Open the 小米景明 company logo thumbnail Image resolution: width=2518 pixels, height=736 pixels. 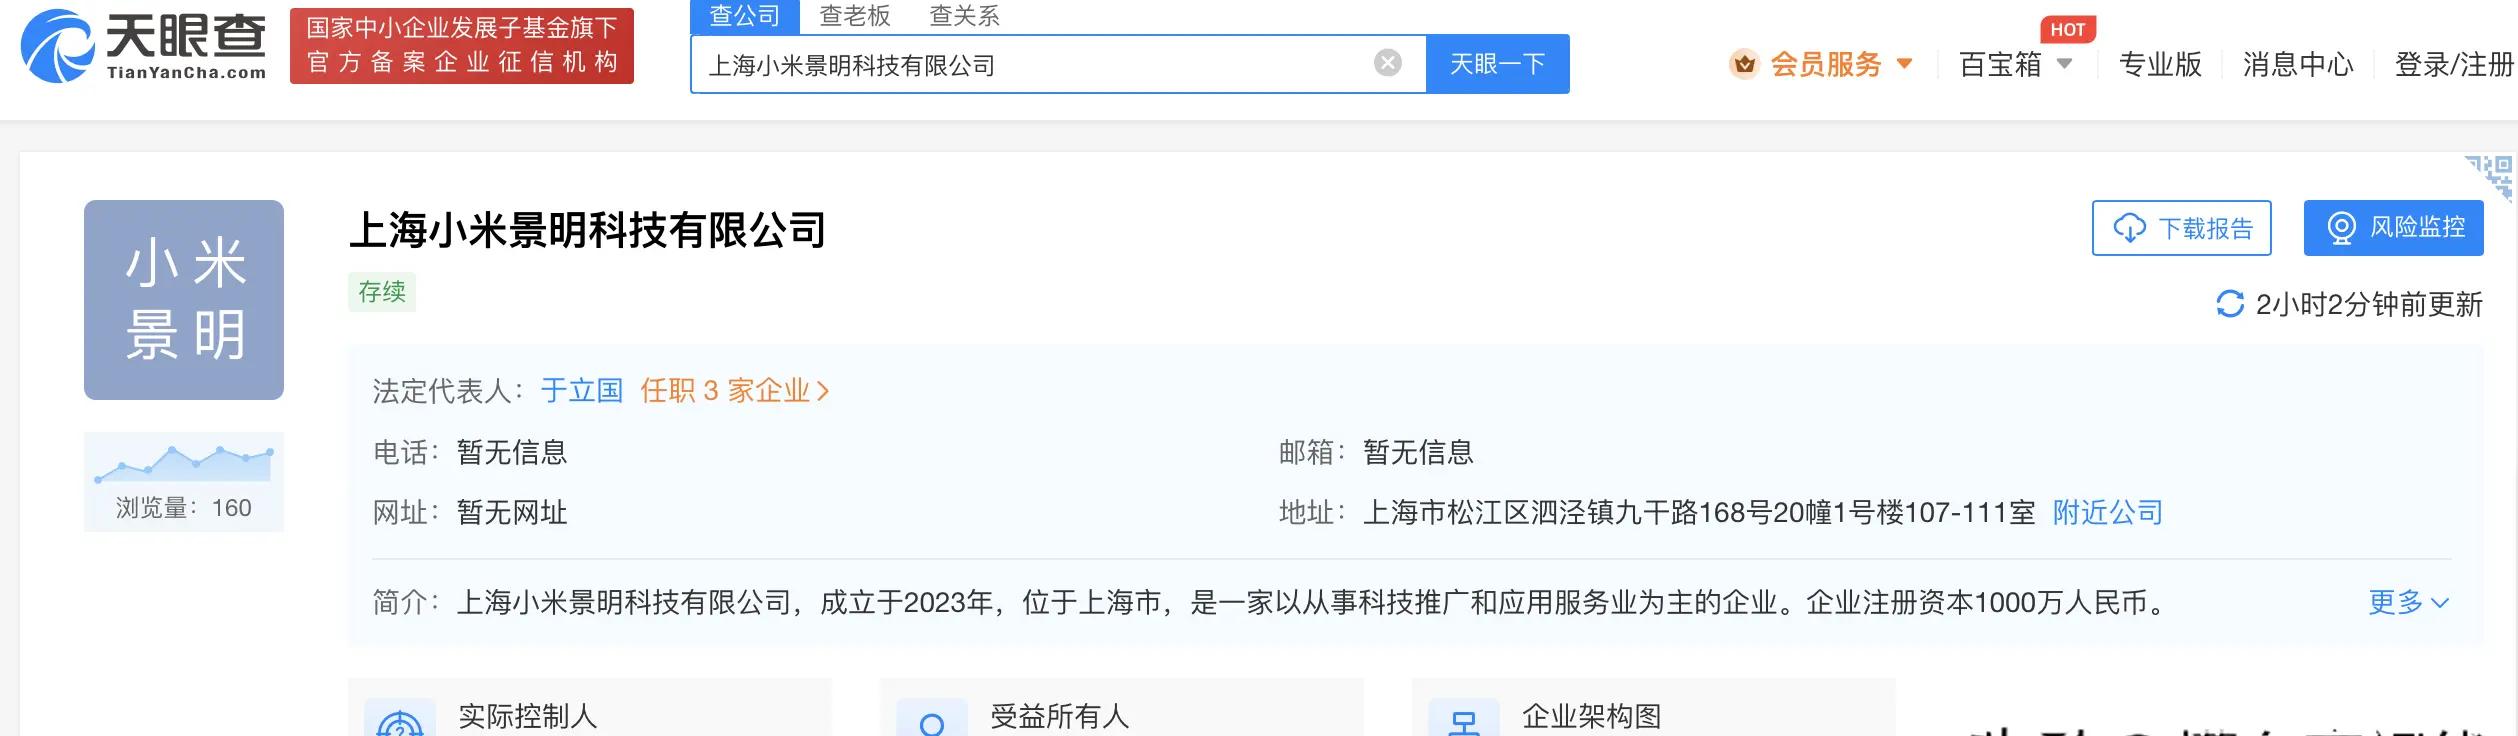pyautogui.click(x=184, y=300)
